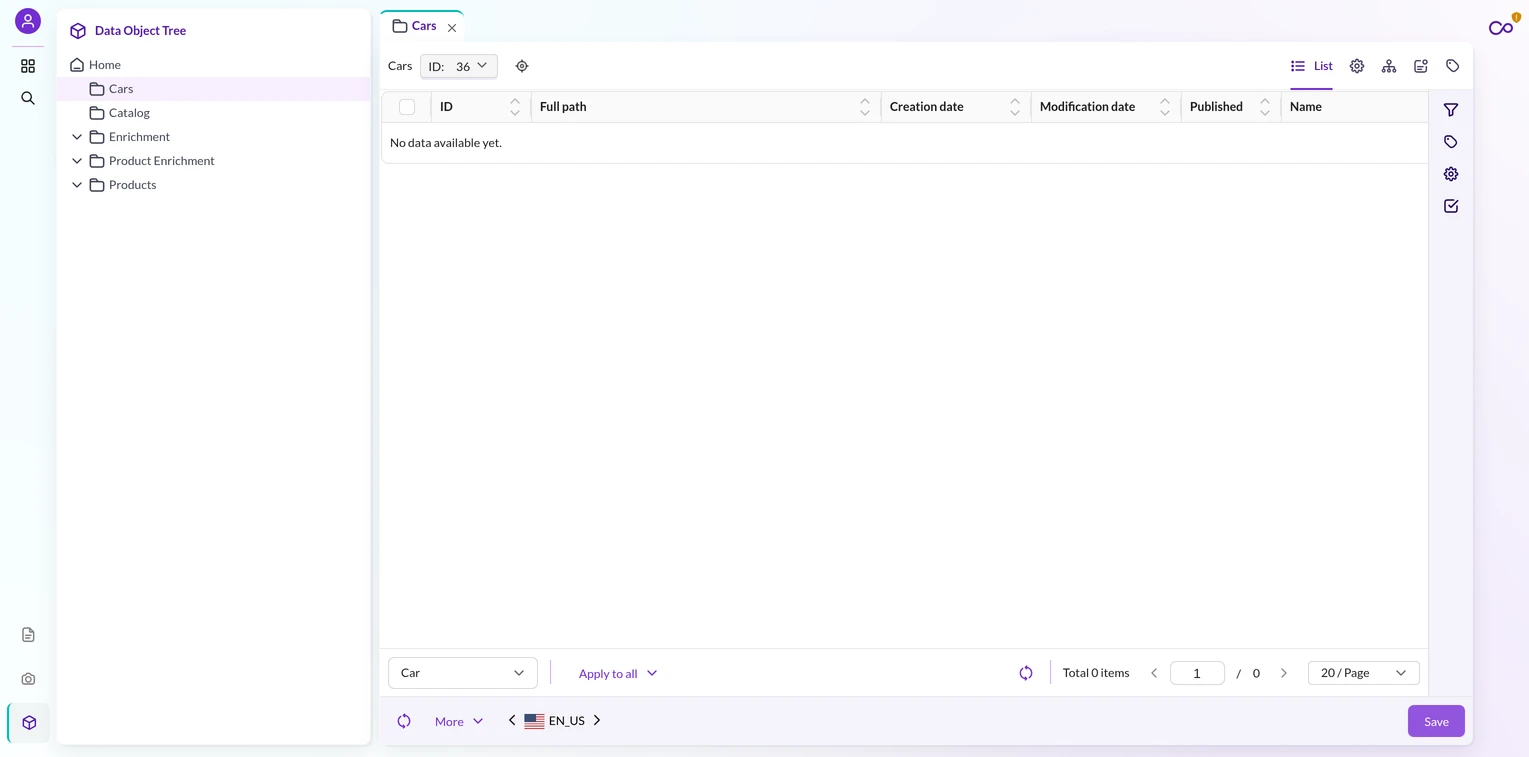Click the Save button
The width and height of the screenshot is (1529, 757).
point(1436,721)
